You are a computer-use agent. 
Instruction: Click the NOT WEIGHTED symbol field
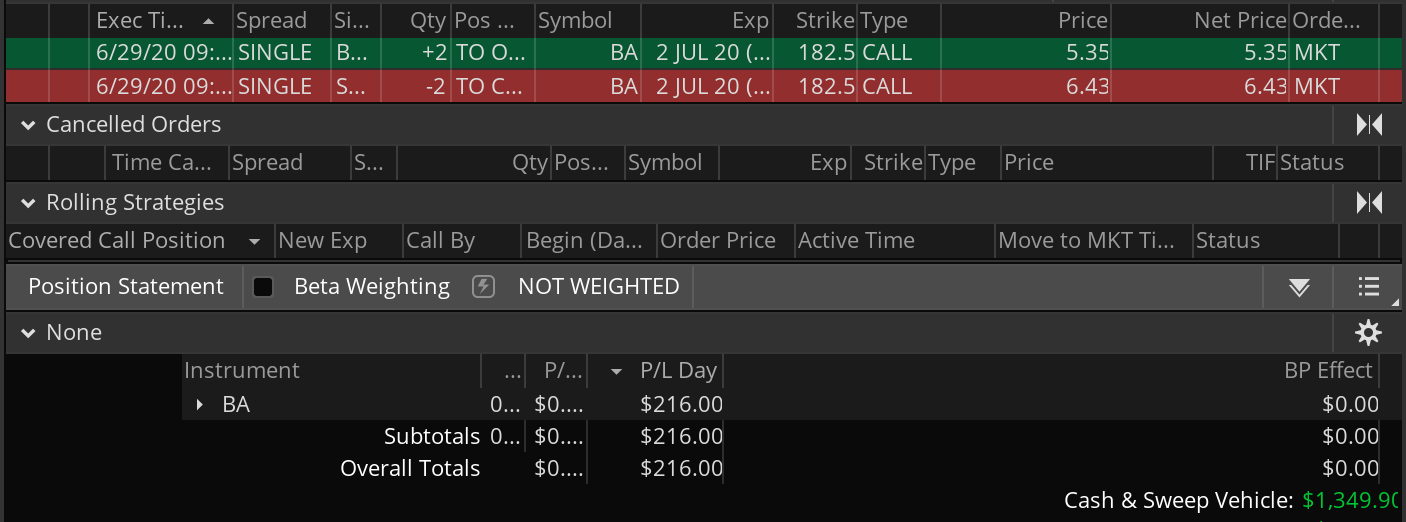(x=598, y=287)
